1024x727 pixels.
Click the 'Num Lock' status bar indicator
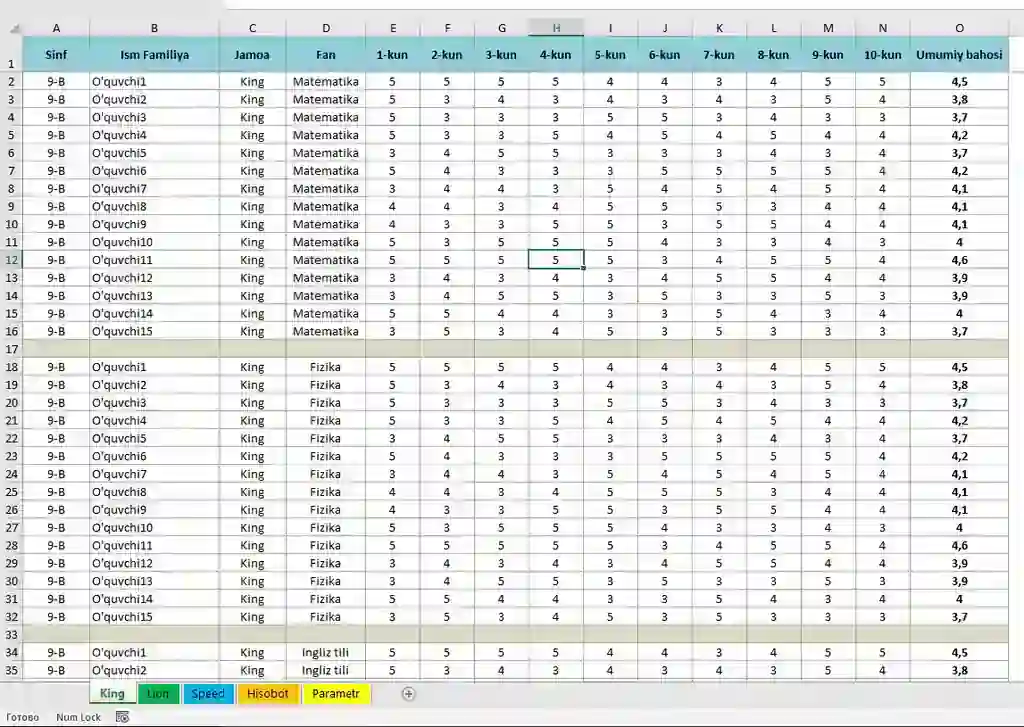[x=78, y=717]
